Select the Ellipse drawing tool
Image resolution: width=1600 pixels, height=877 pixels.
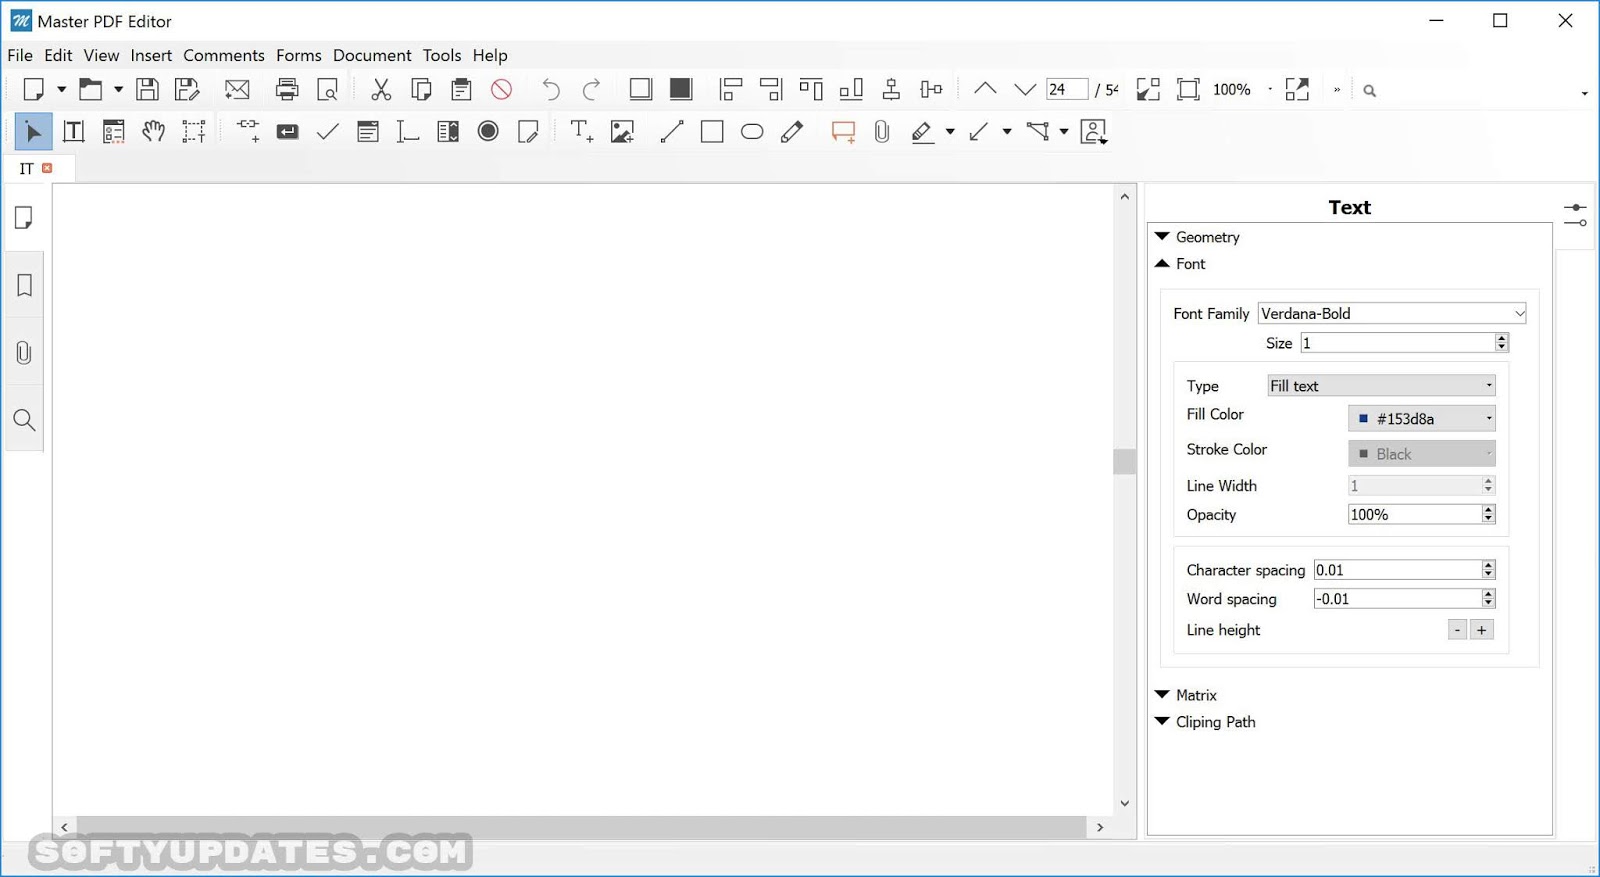[752, 131]
